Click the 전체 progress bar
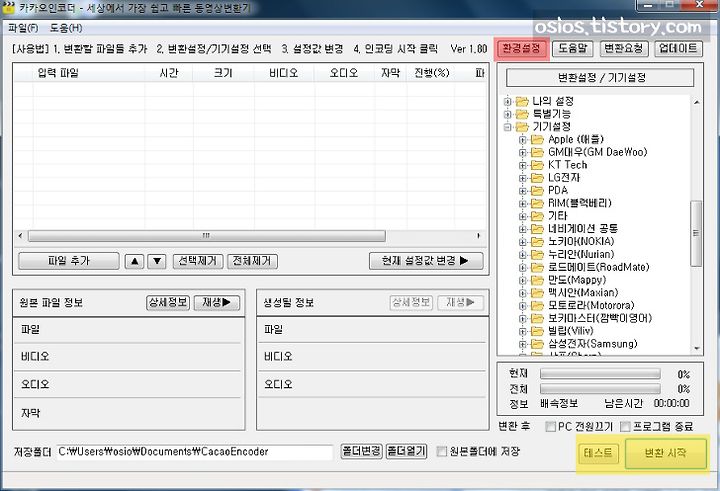 coord(600,389)
